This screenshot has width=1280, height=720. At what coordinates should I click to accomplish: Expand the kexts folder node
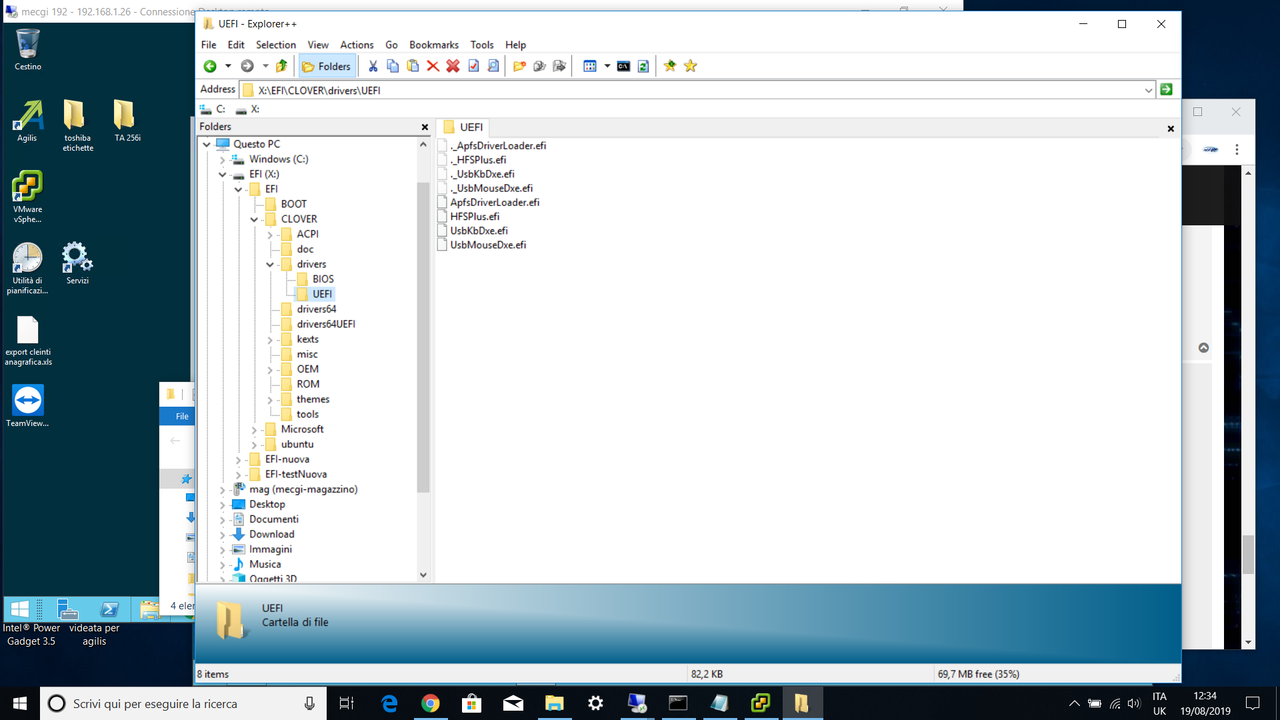pos(270,339)
